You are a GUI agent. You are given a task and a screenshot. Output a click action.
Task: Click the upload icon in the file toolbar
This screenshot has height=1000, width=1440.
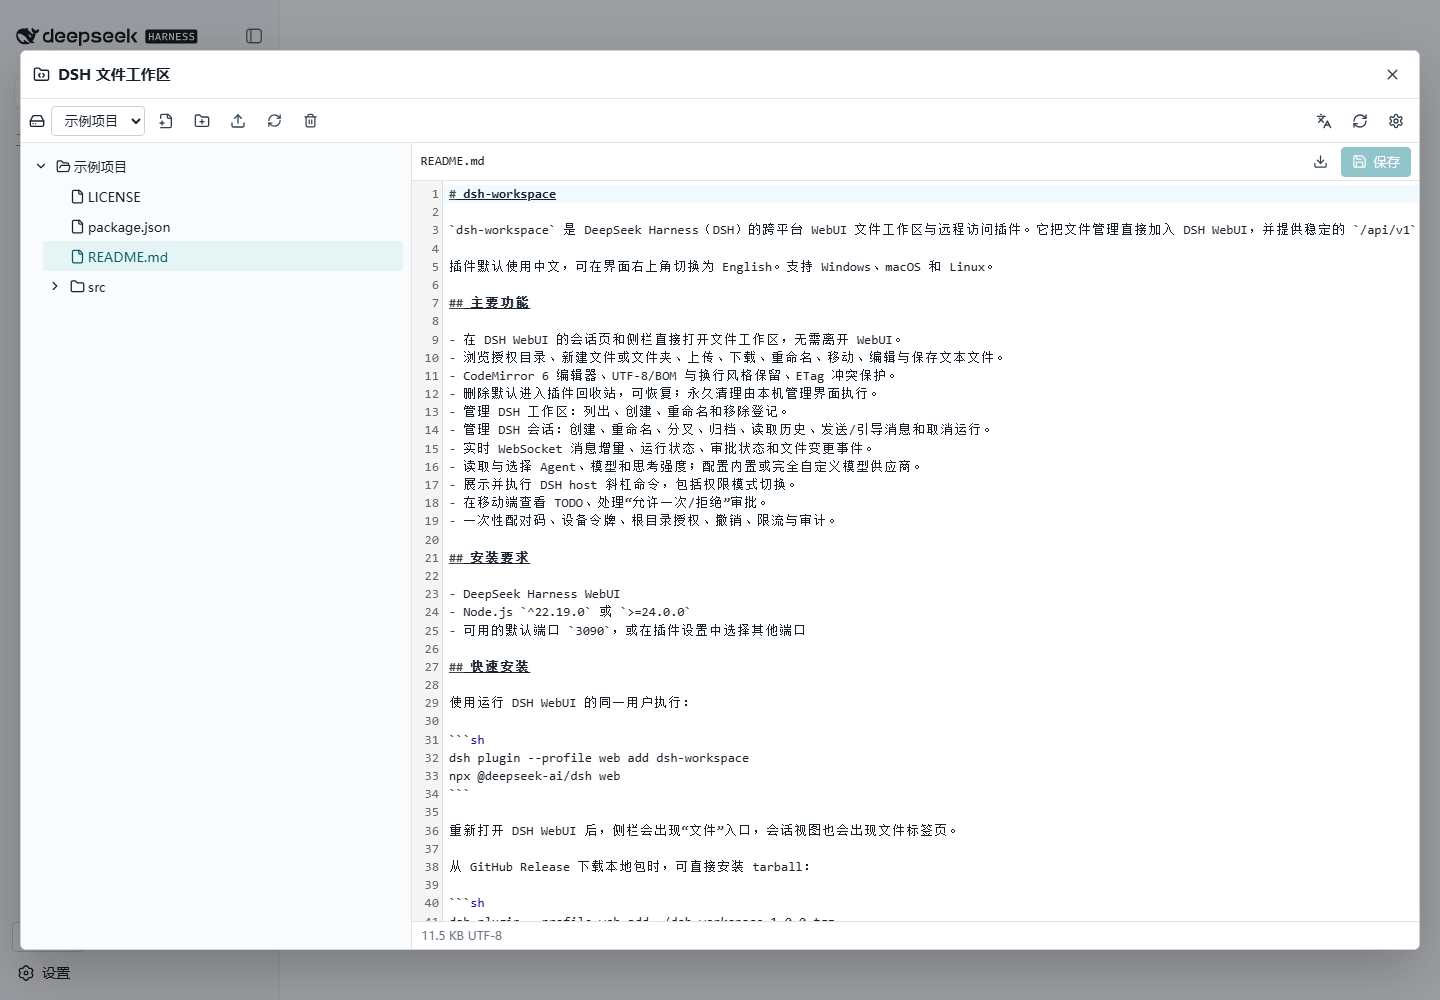coord(238,121)
